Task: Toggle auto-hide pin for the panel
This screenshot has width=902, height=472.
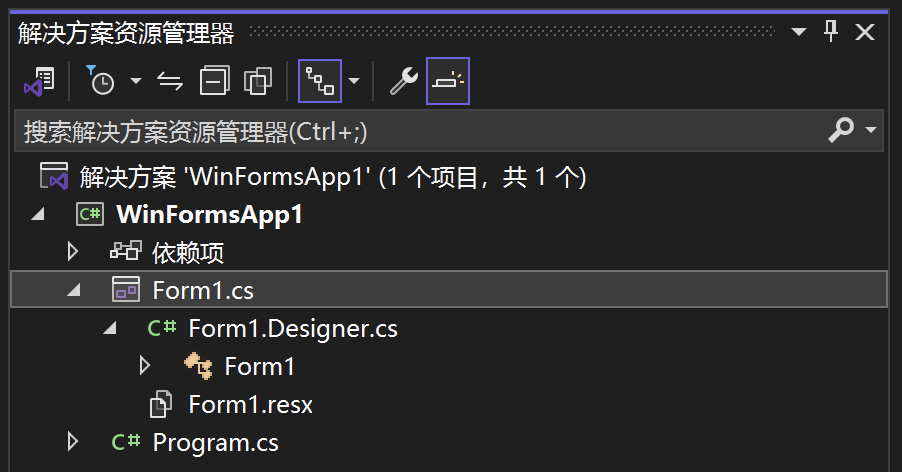Action: (x=831, y=31)
